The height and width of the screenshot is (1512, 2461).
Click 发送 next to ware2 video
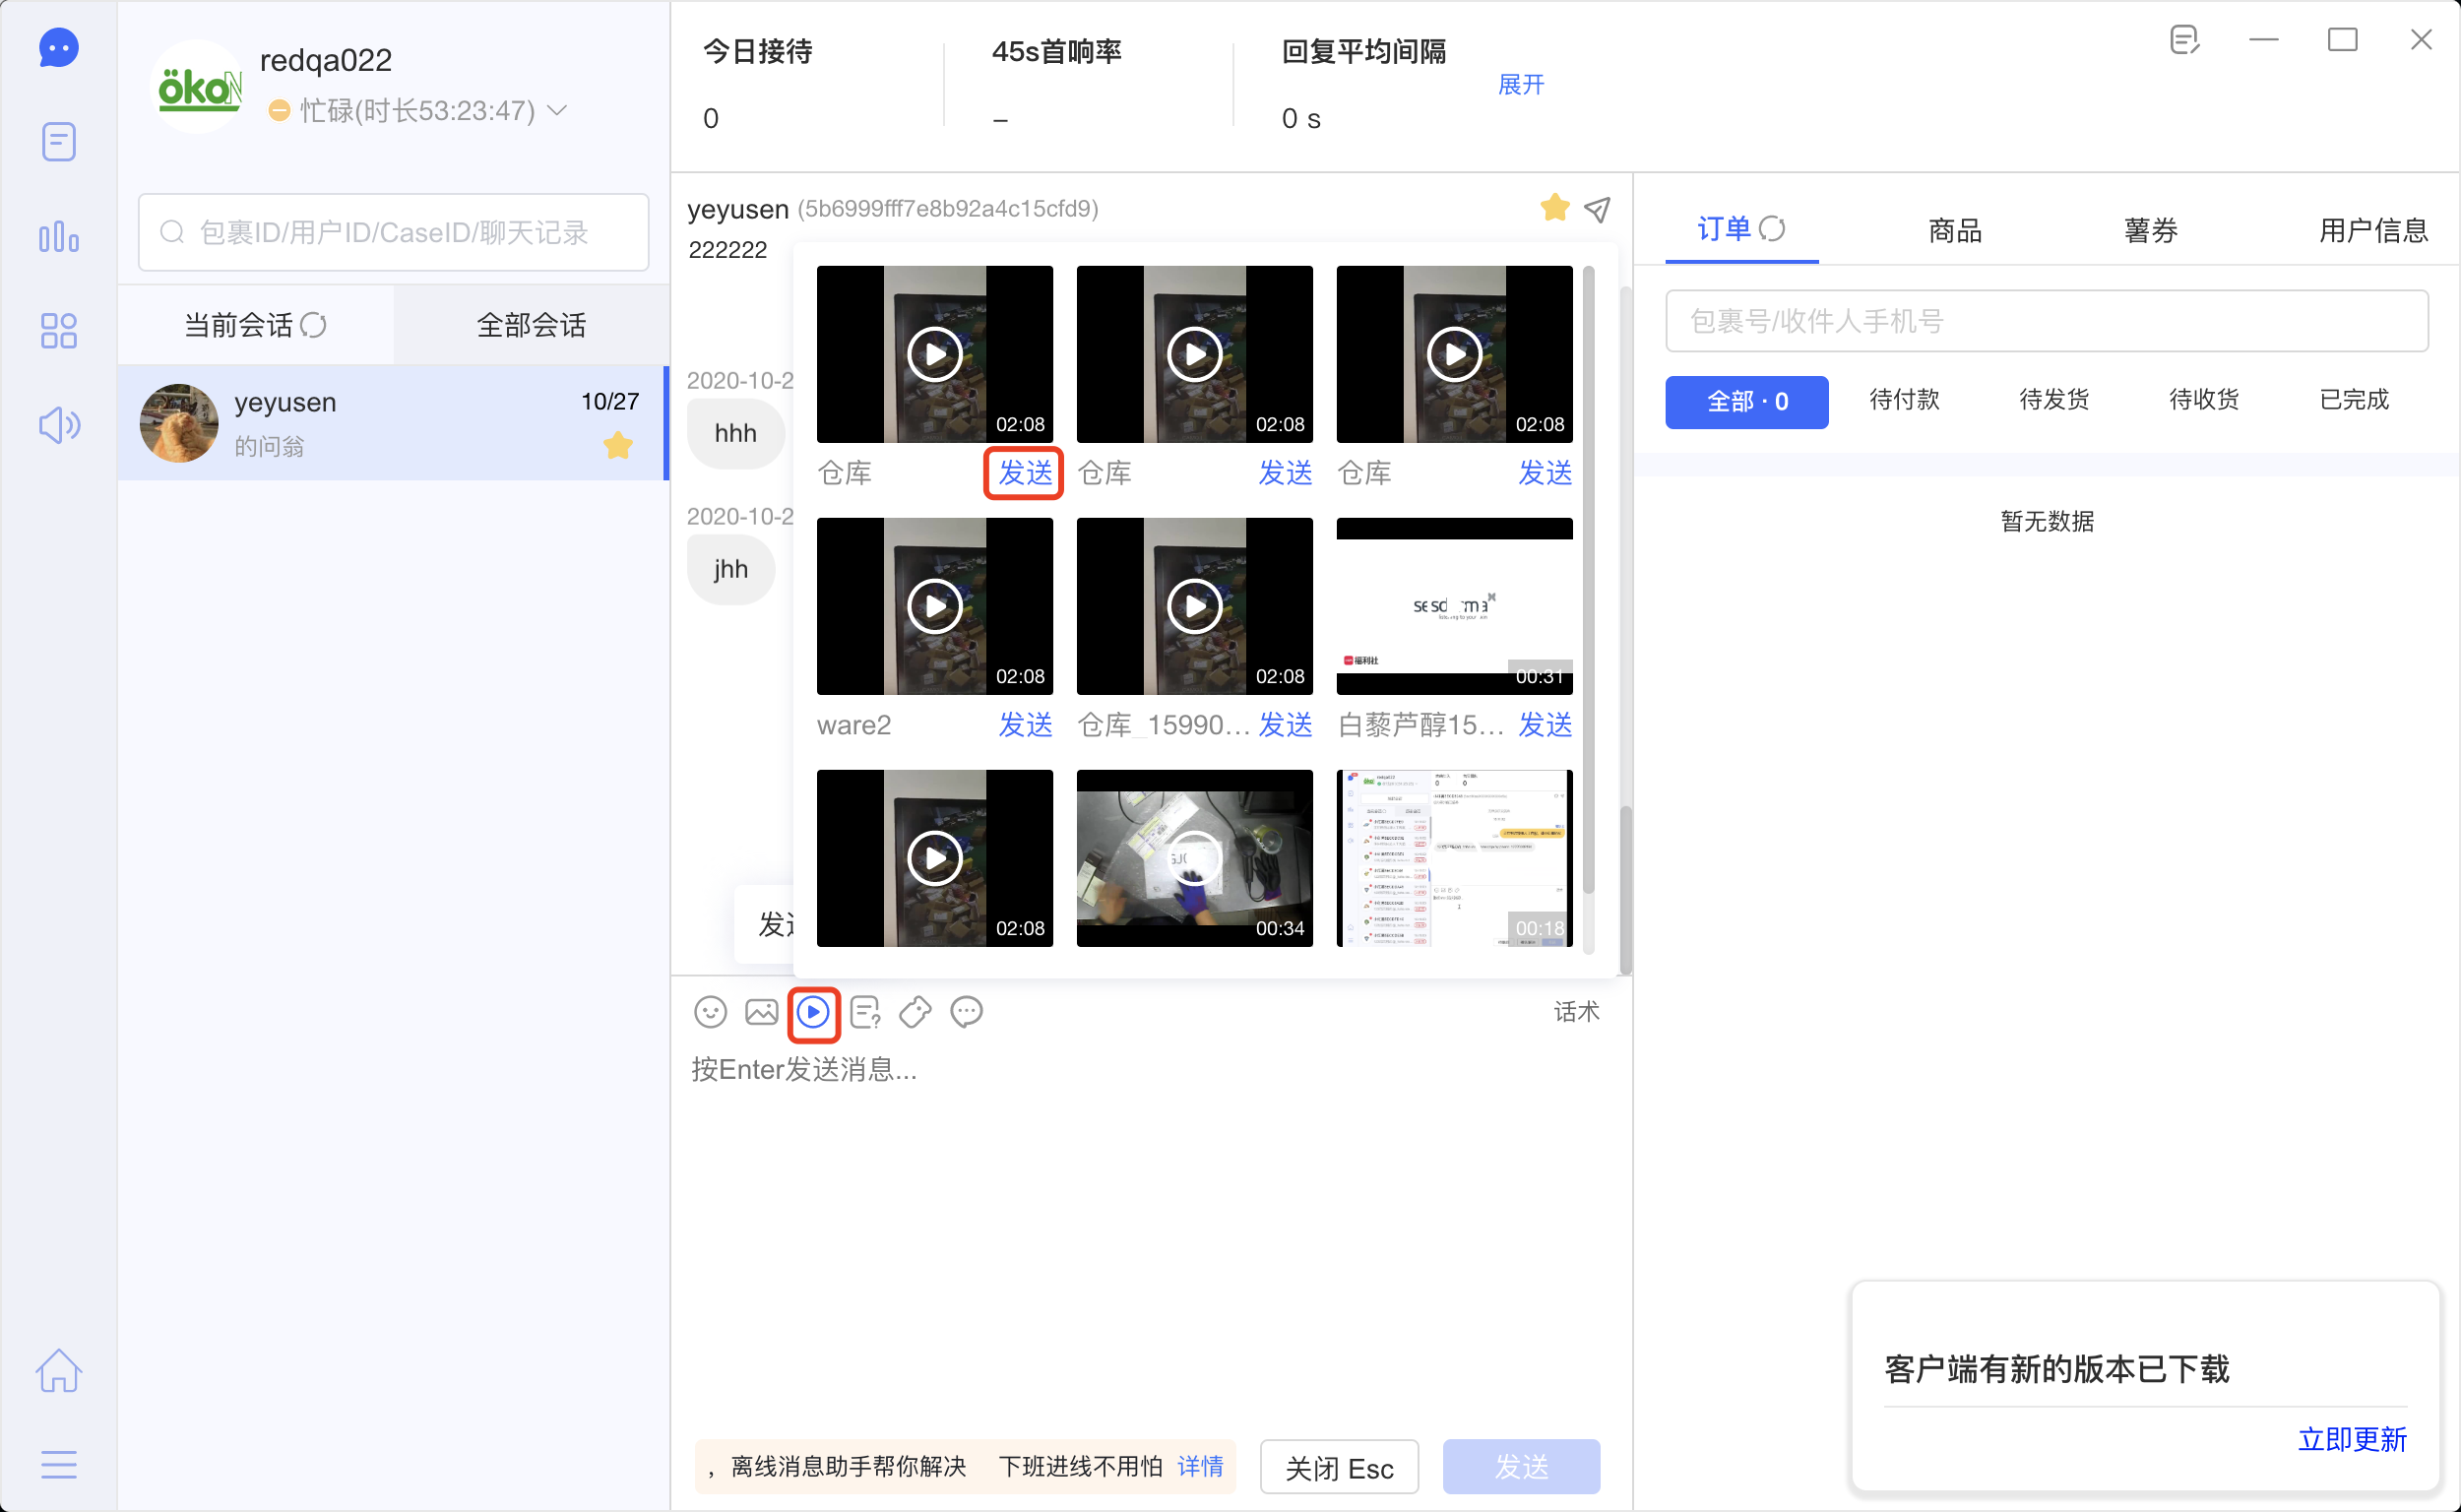pyautogui.click(x=1025, y=725)
